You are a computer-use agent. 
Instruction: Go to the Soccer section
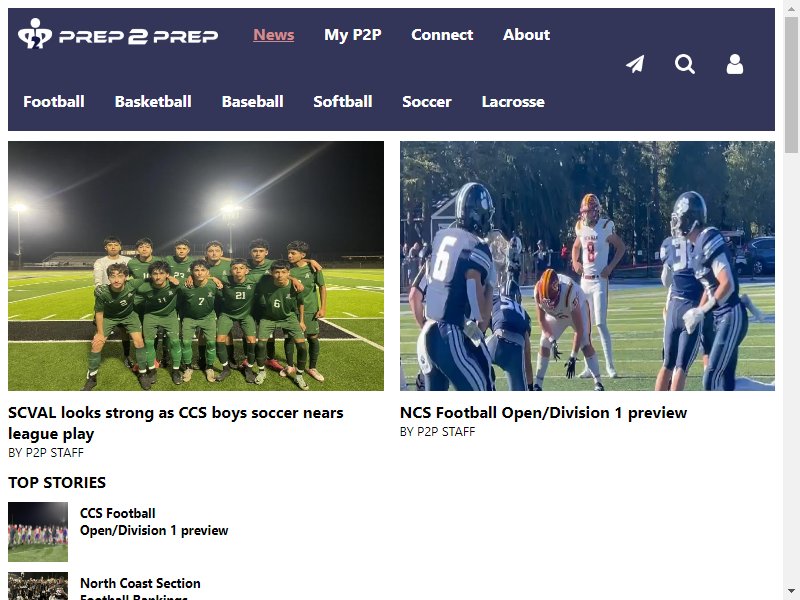pyautogui.click(x=427, y=102)
